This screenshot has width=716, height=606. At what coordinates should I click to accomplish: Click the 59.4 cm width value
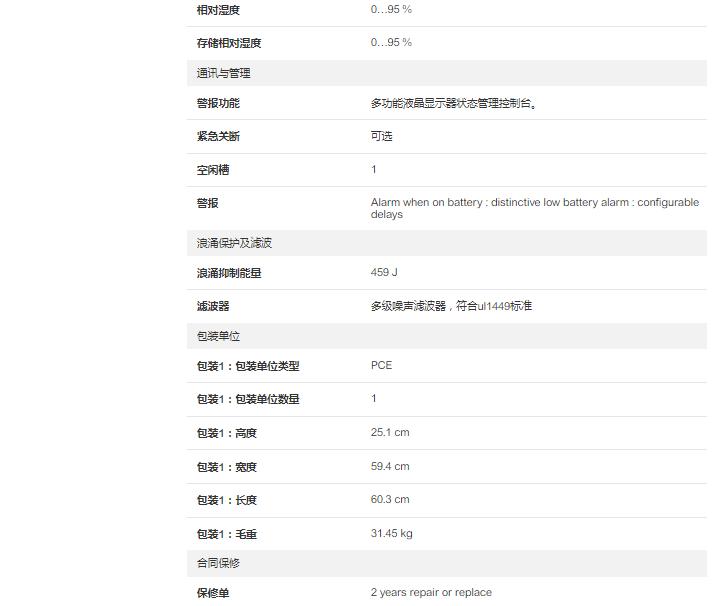390,466
